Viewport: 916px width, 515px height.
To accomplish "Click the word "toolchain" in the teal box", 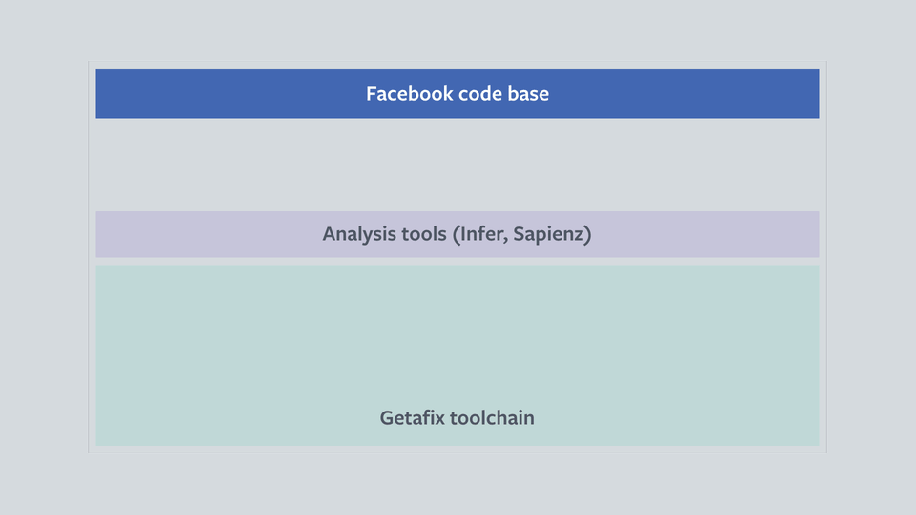I will 492,417.
